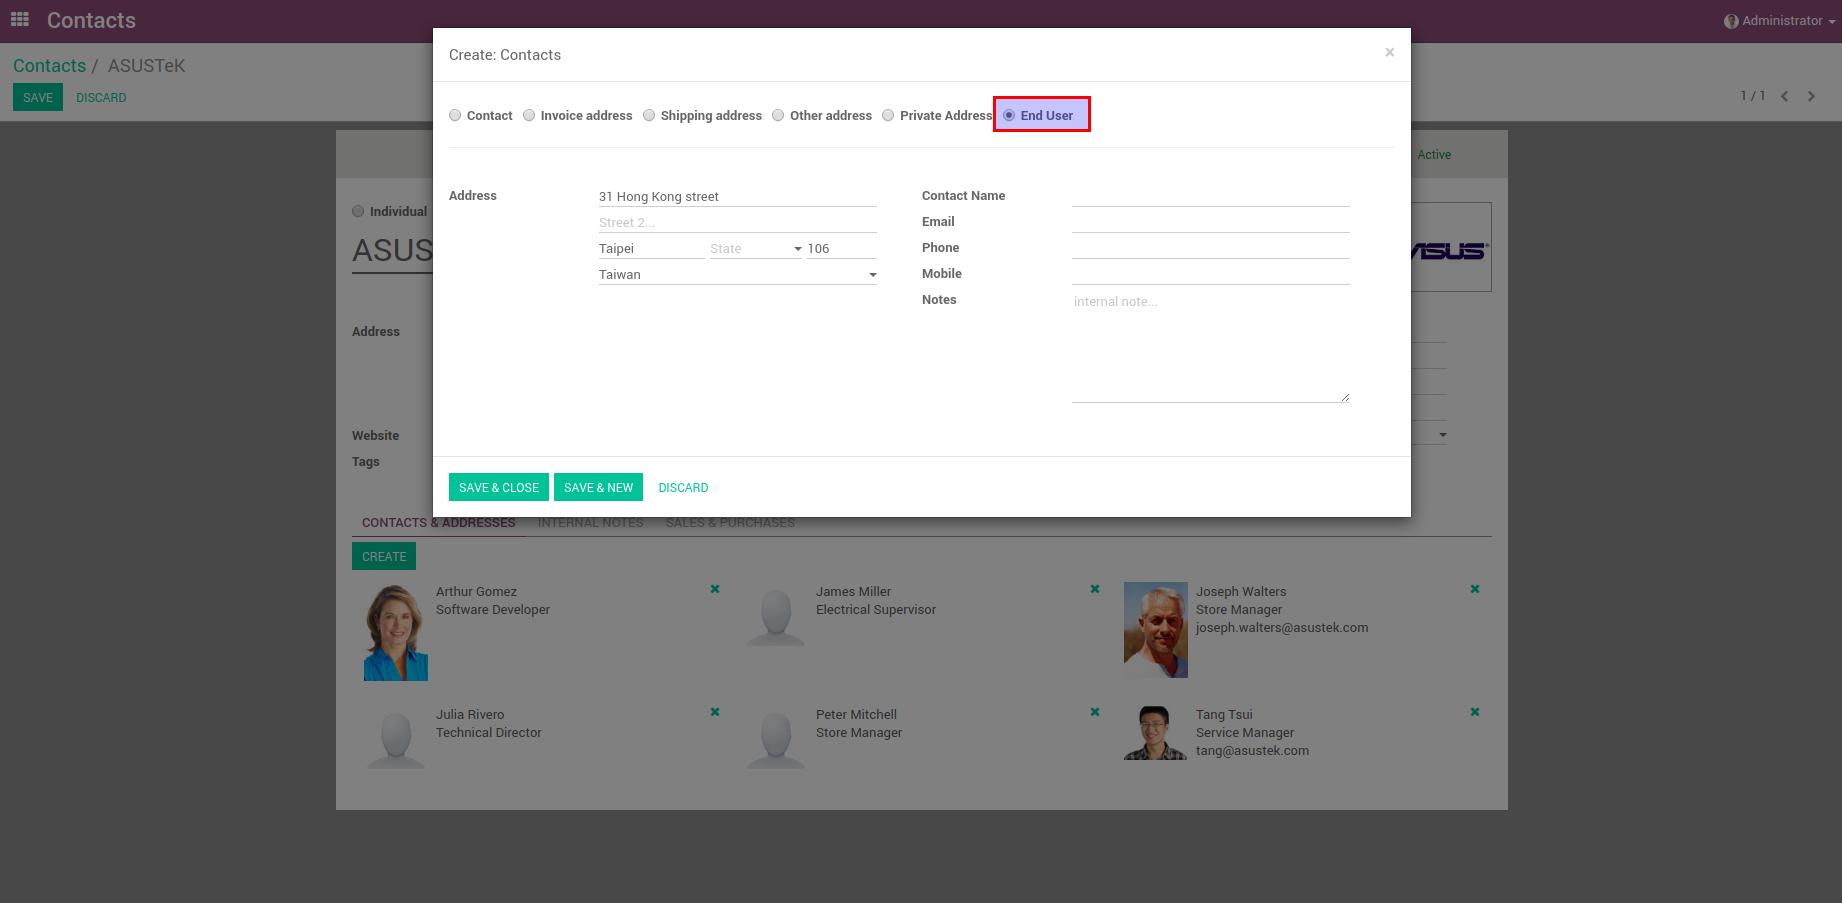
Task: Click the internal note text area
Action: (x=1211, y=347)
